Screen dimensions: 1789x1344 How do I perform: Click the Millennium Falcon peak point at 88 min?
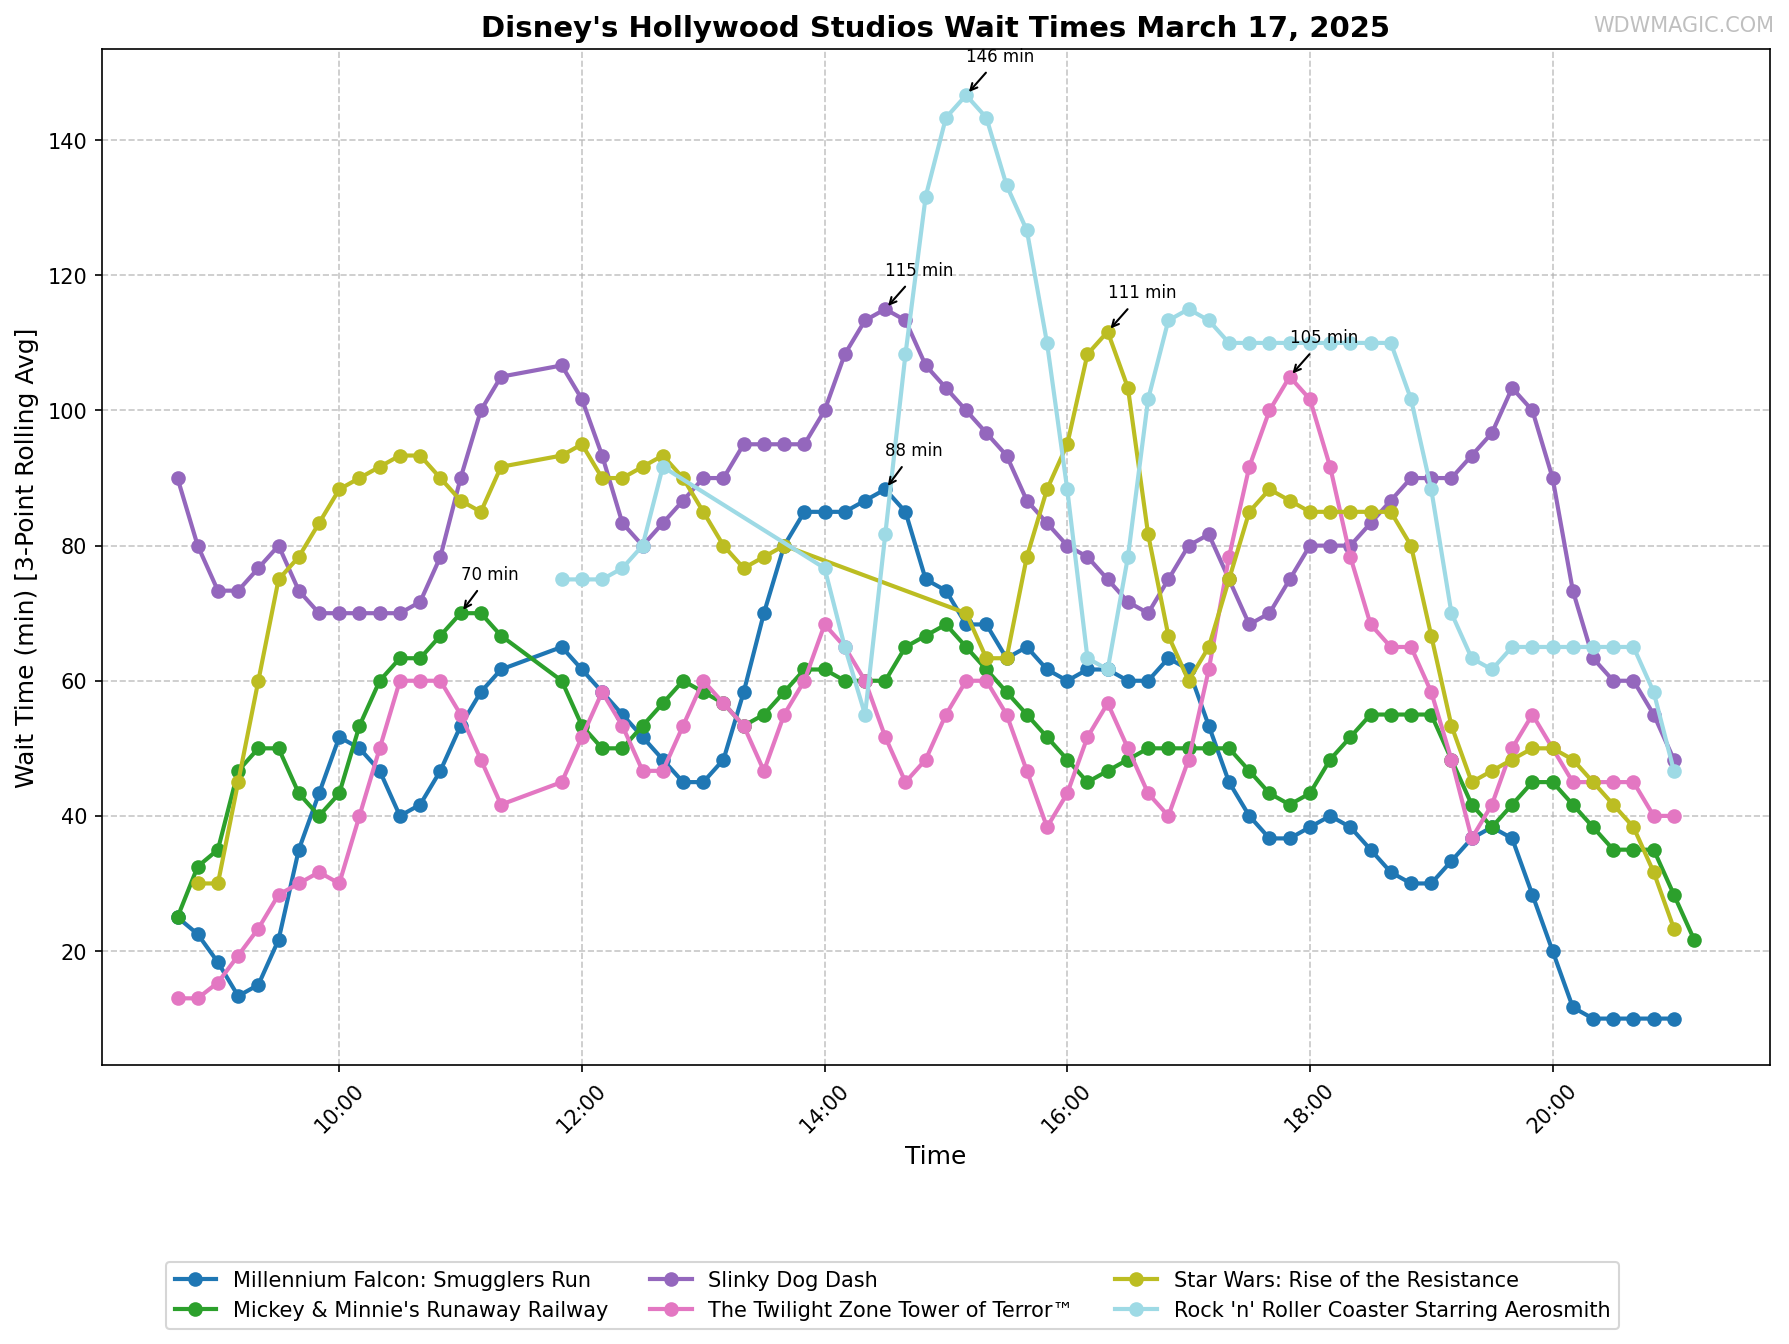885,489
